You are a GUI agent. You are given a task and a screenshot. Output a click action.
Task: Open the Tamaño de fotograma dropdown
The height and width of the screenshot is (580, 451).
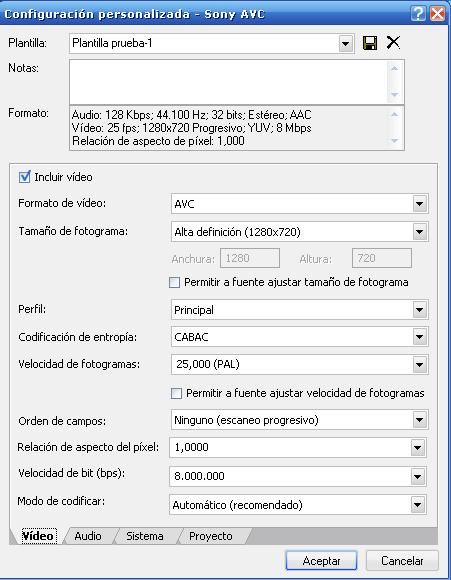click(x=420, y=232)
